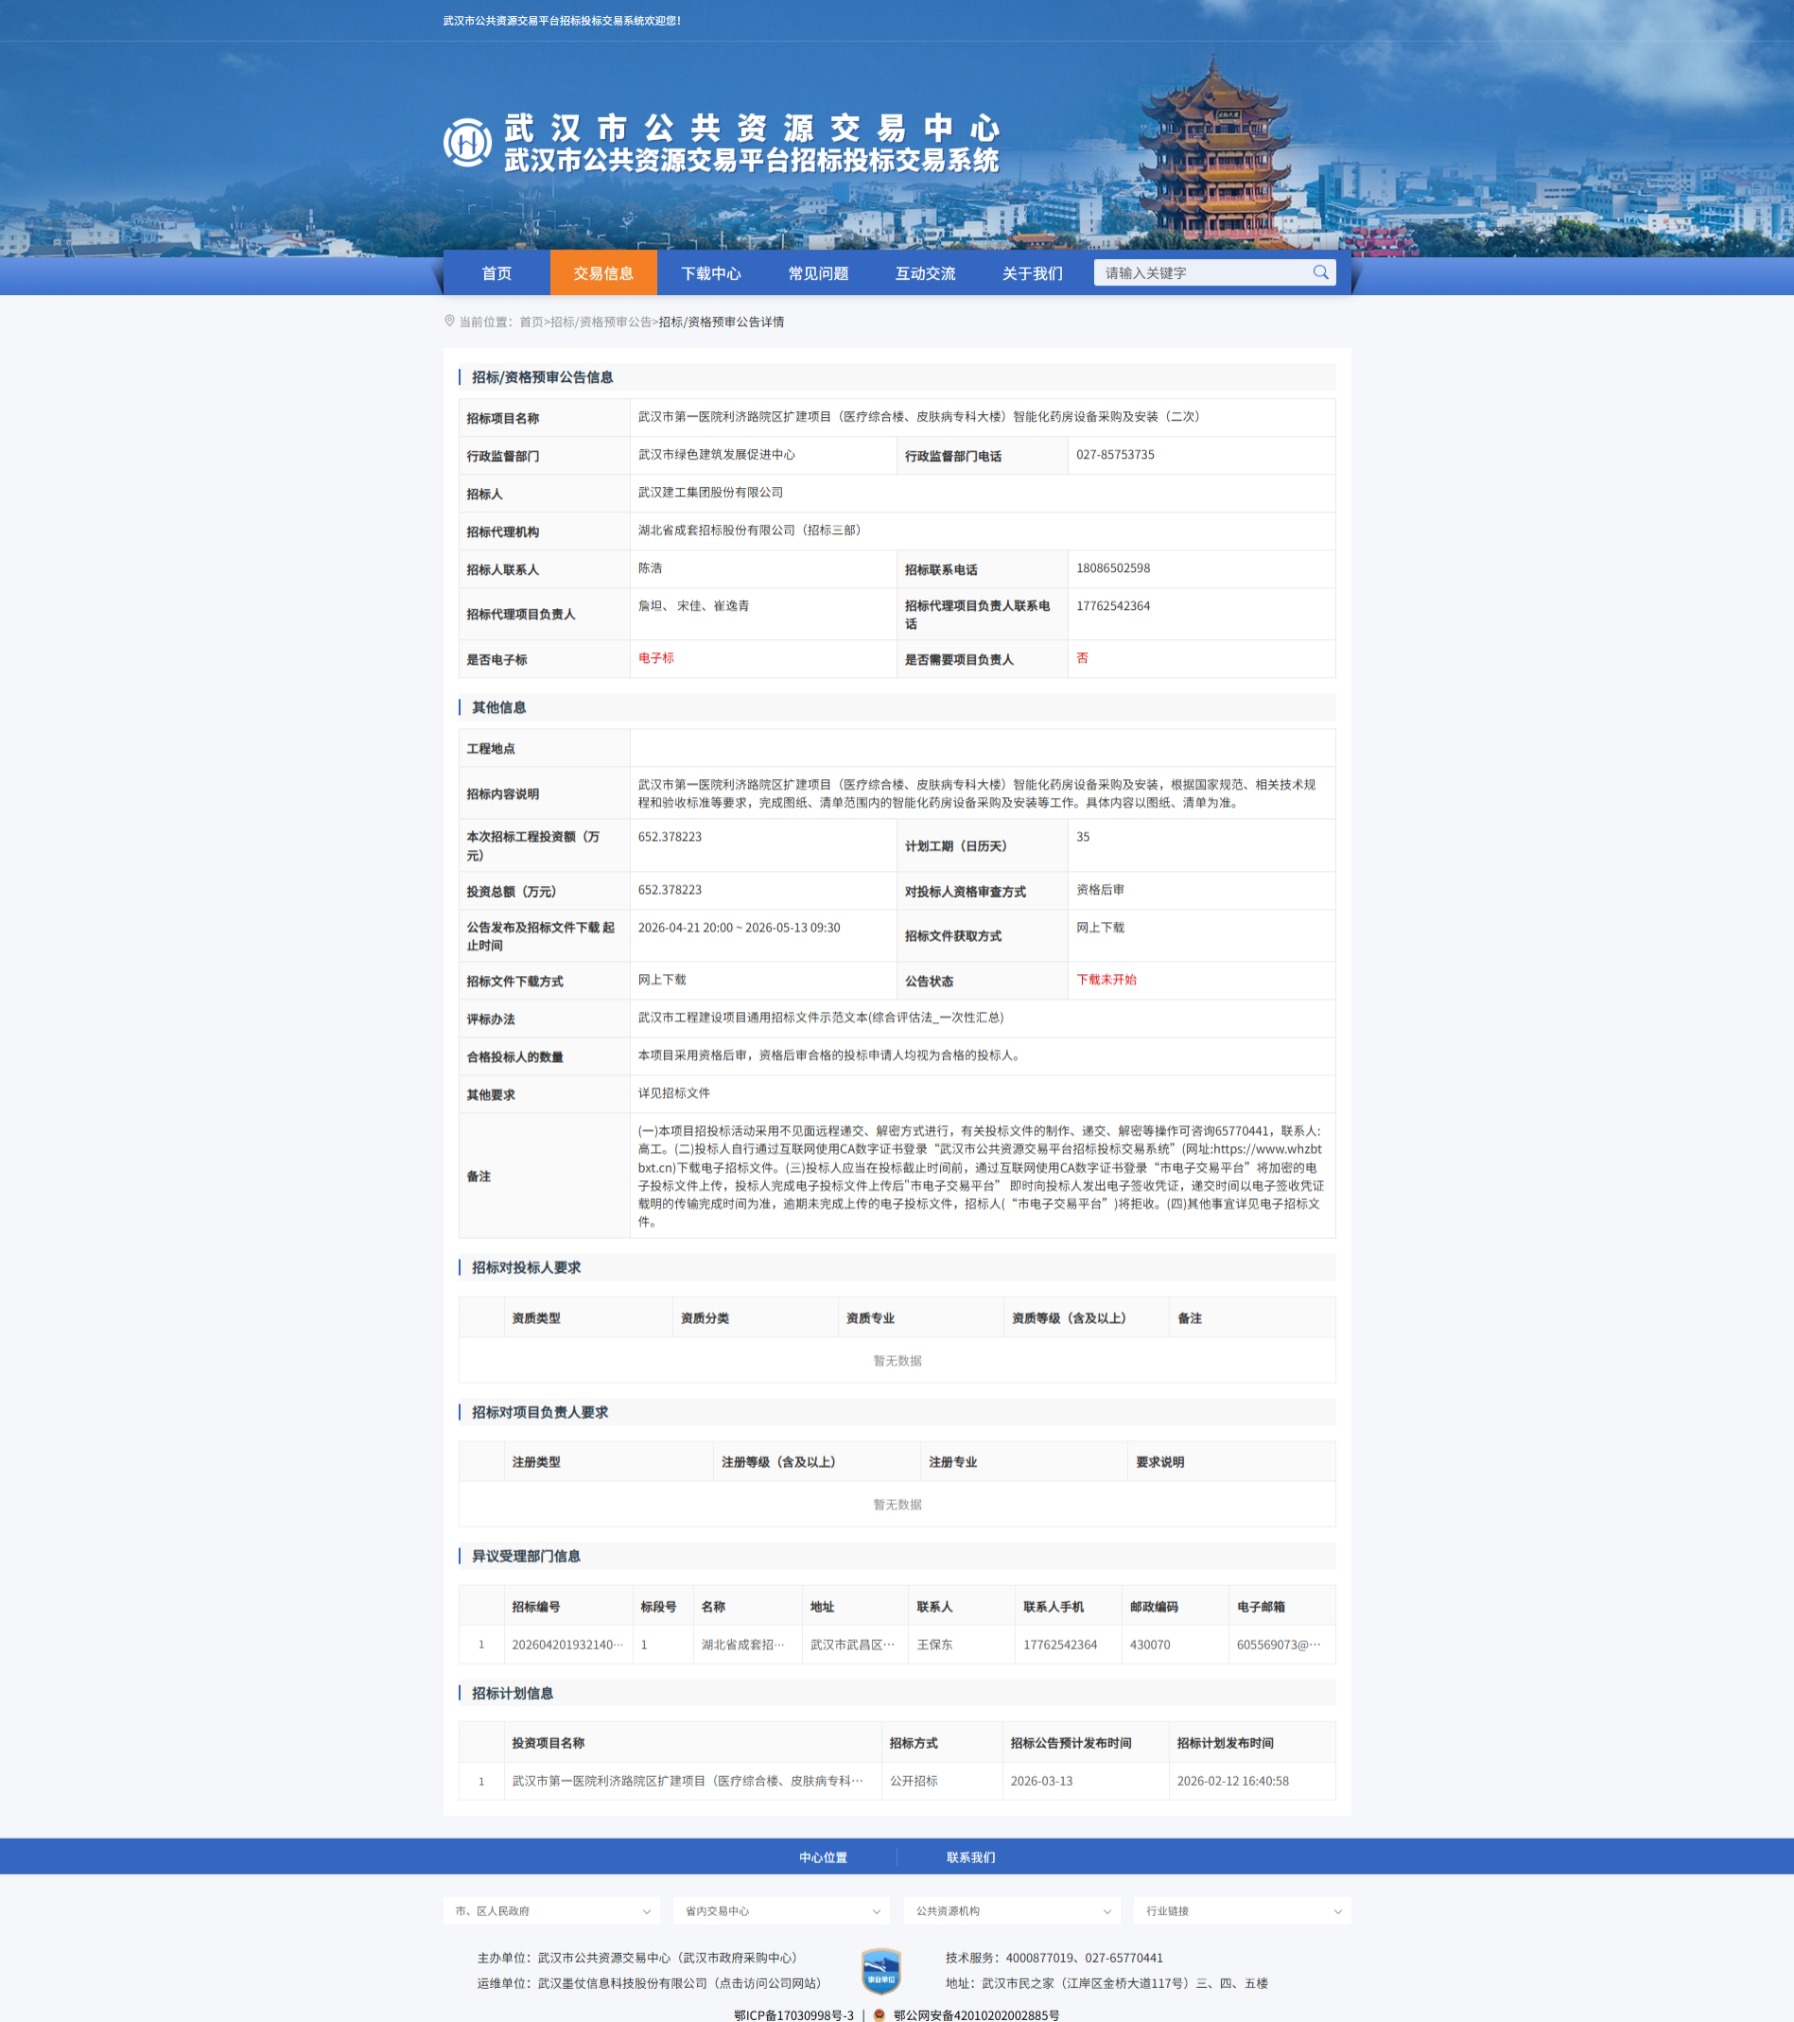The height and width of the screenshot is (2022, 1794).
Task: Open the 互动交流 navigation tab
Action: click(925, 273)
